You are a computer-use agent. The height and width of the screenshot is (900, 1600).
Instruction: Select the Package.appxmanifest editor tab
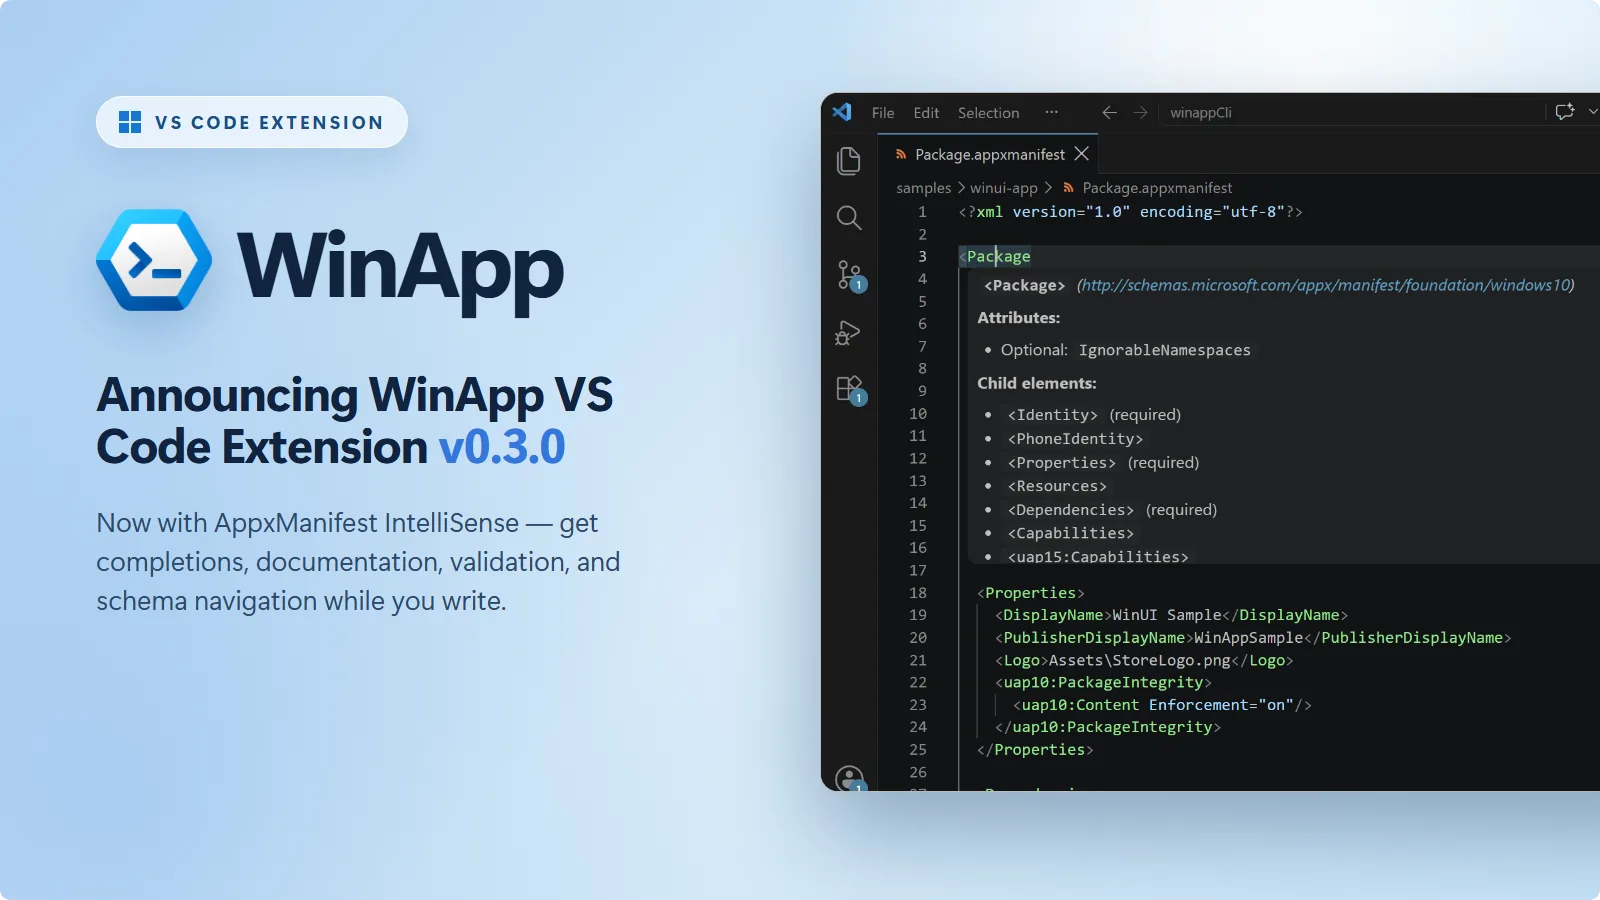point(979,154)
